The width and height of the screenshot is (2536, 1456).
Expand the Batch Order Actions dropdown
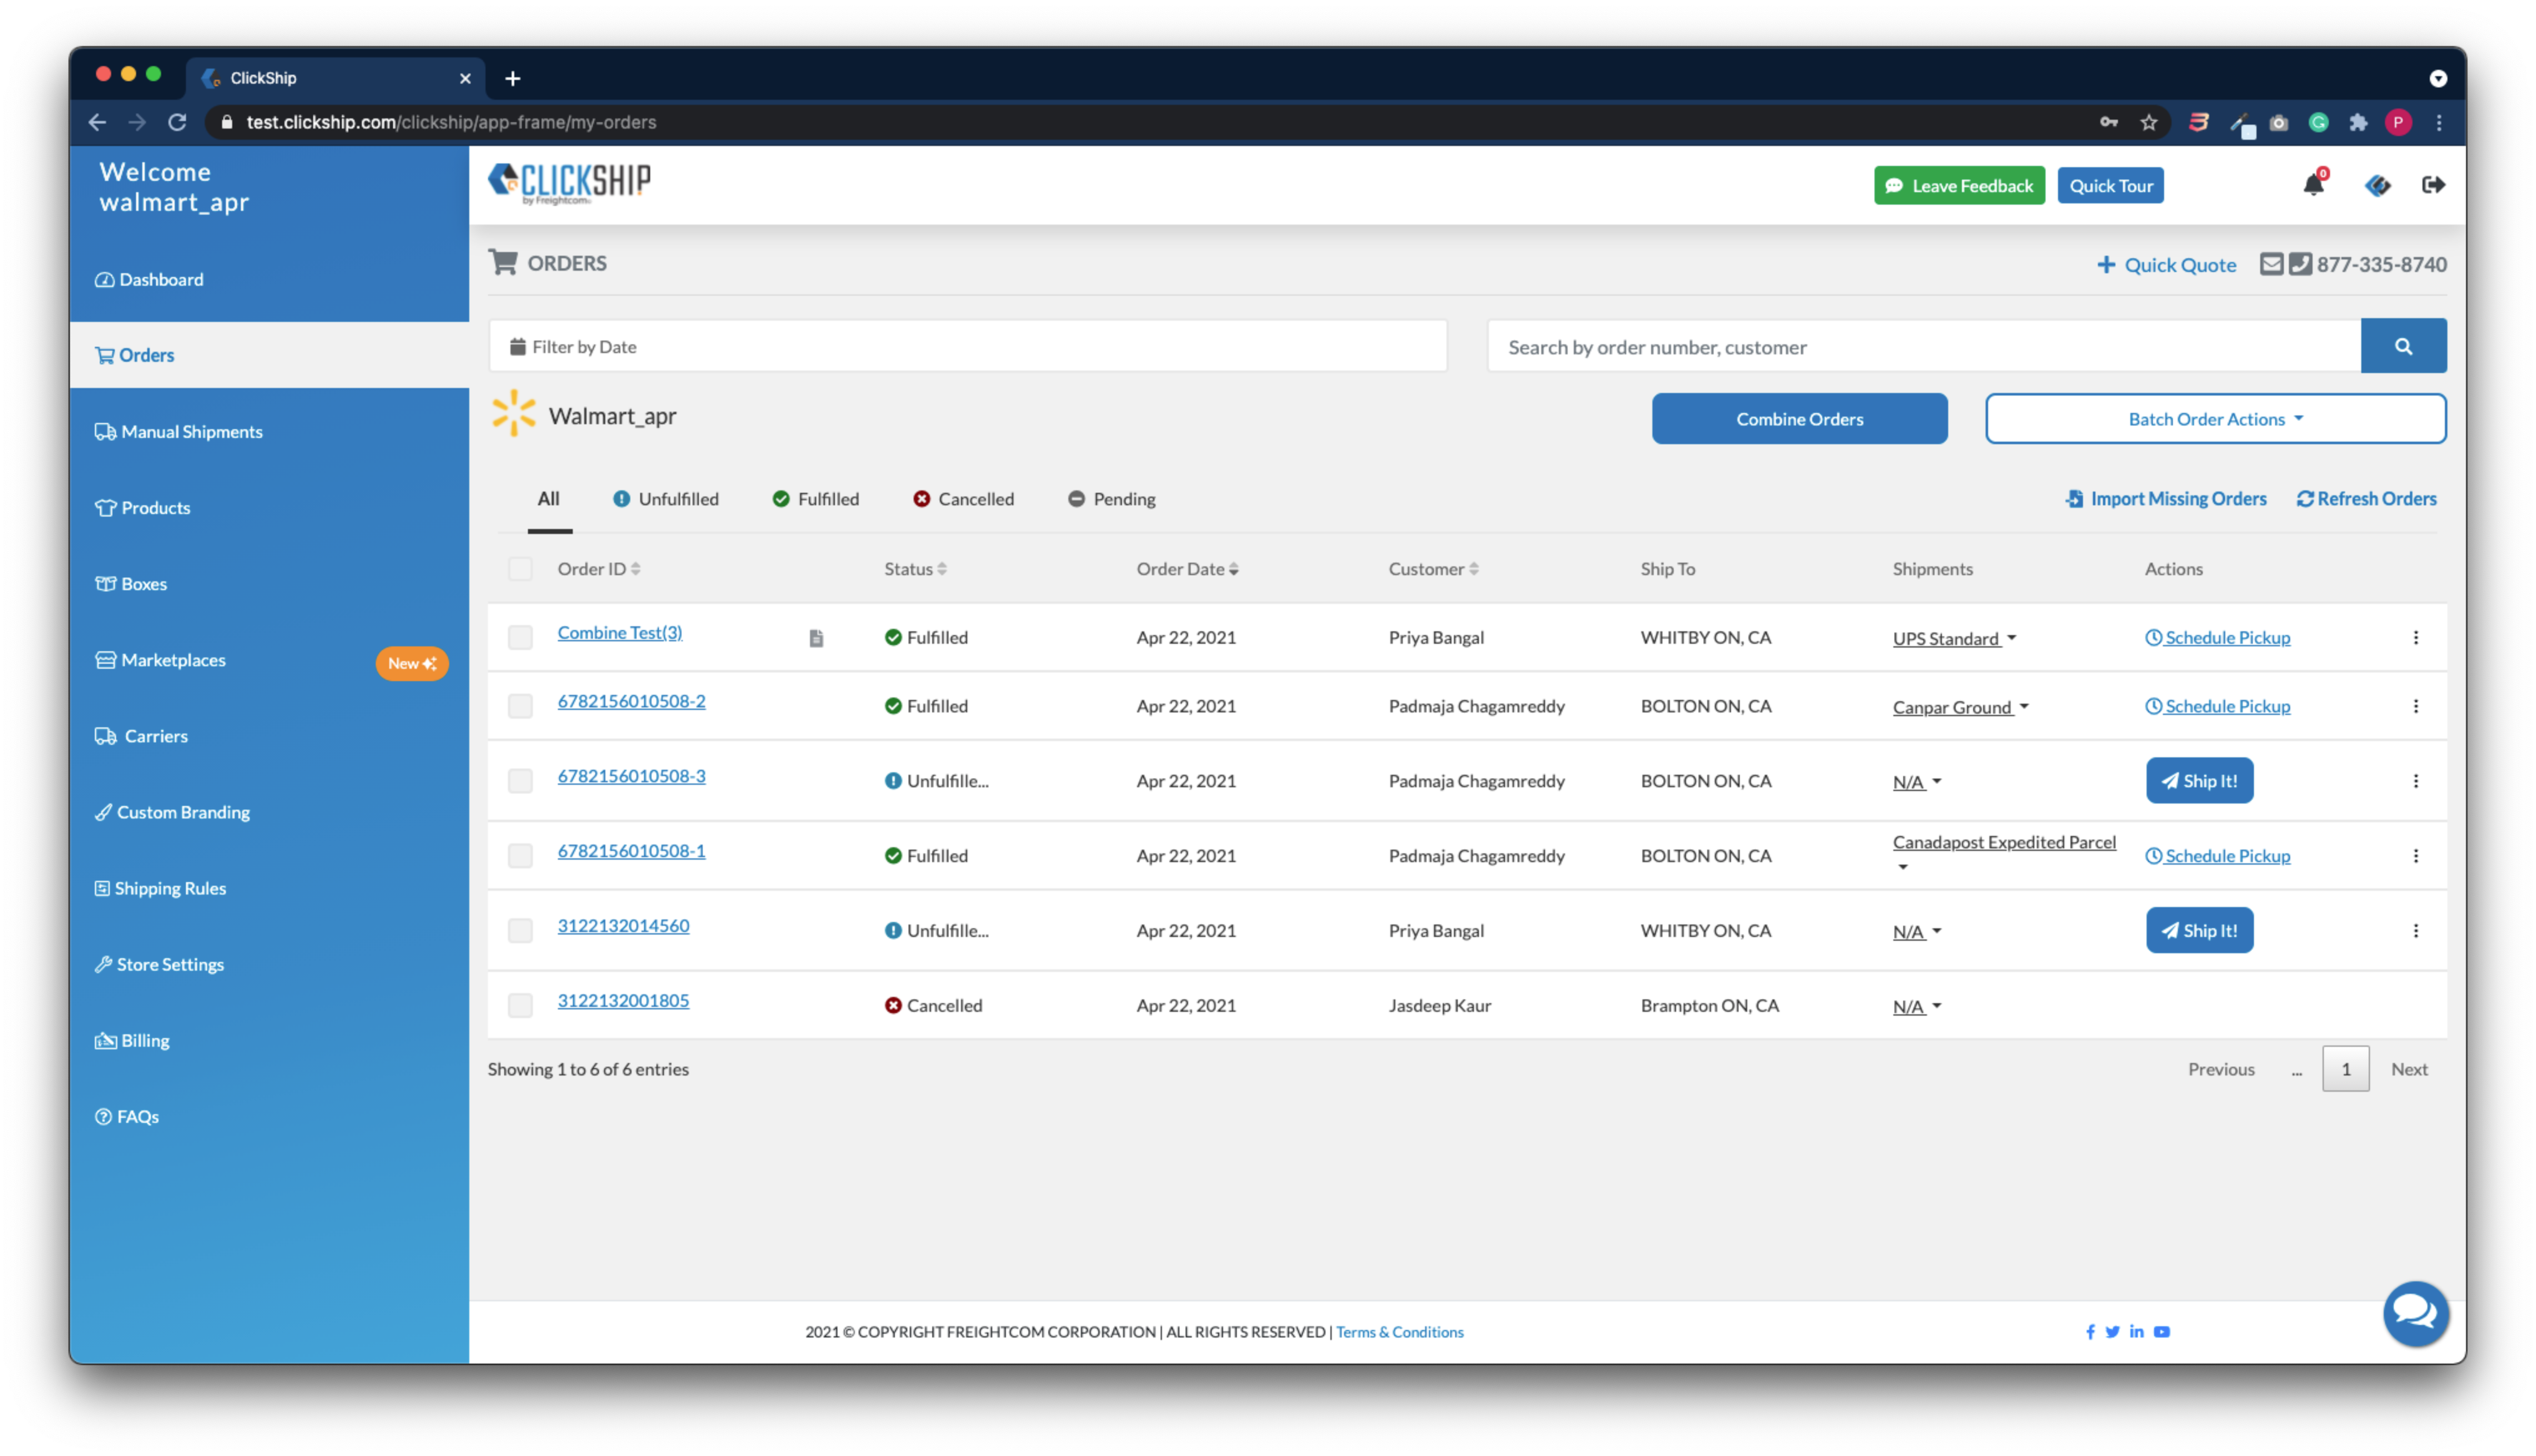click(x=2215, y=419)
